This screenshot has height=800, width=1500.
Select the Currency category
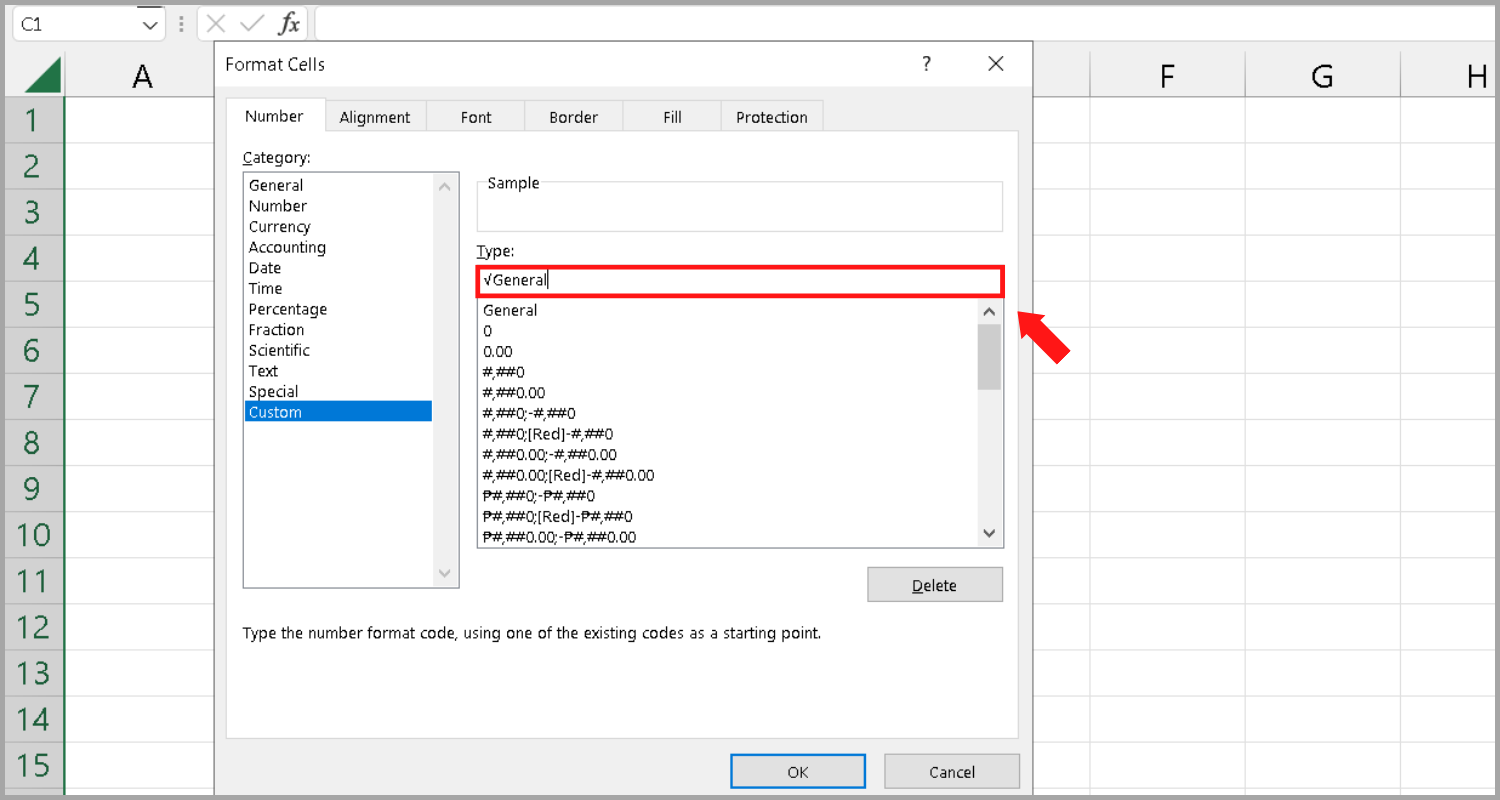279,226
